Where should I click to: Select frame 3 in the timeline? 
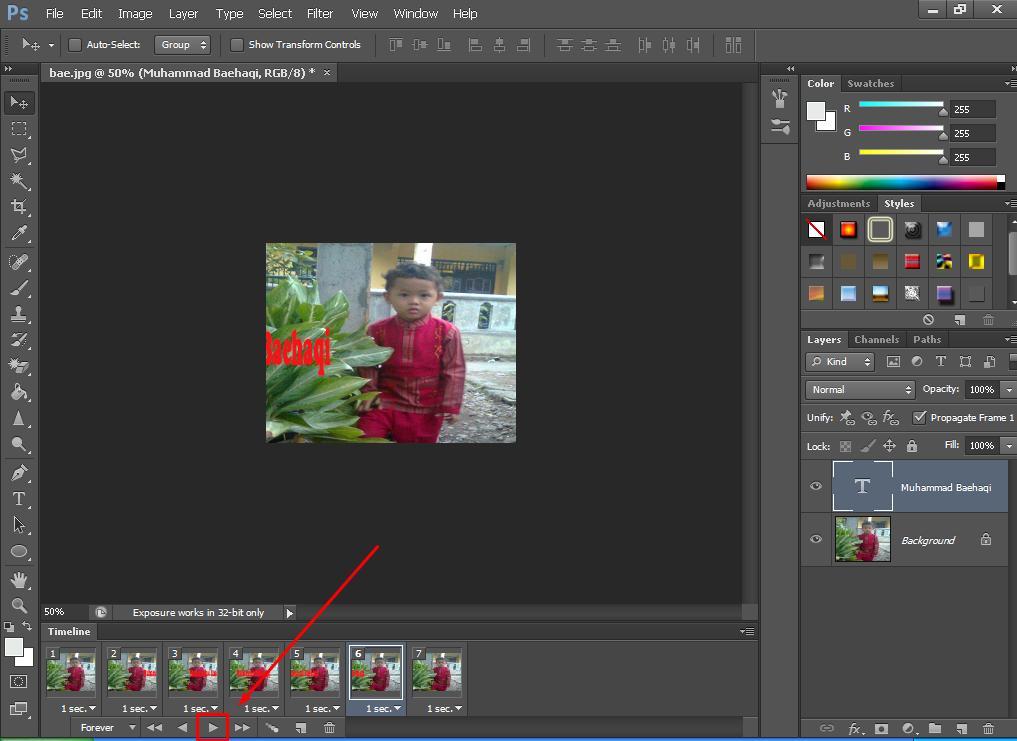pyautogui.click(x=194, y=671)
